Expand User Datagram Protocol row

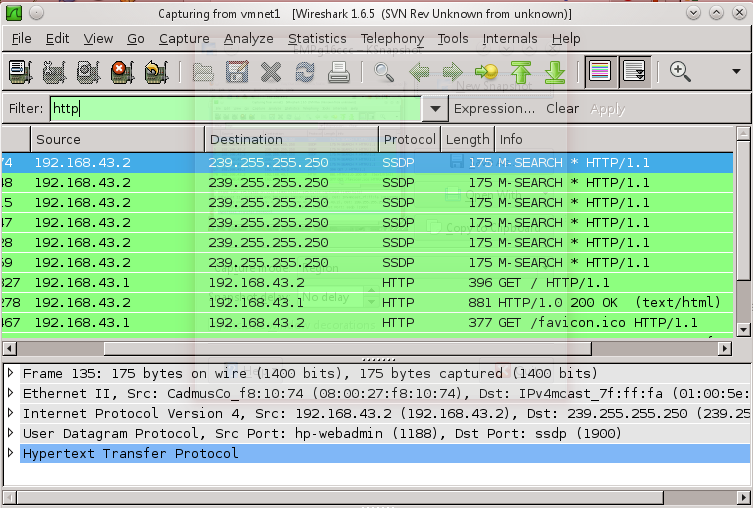pyautogui.click(x=11, y=433)
